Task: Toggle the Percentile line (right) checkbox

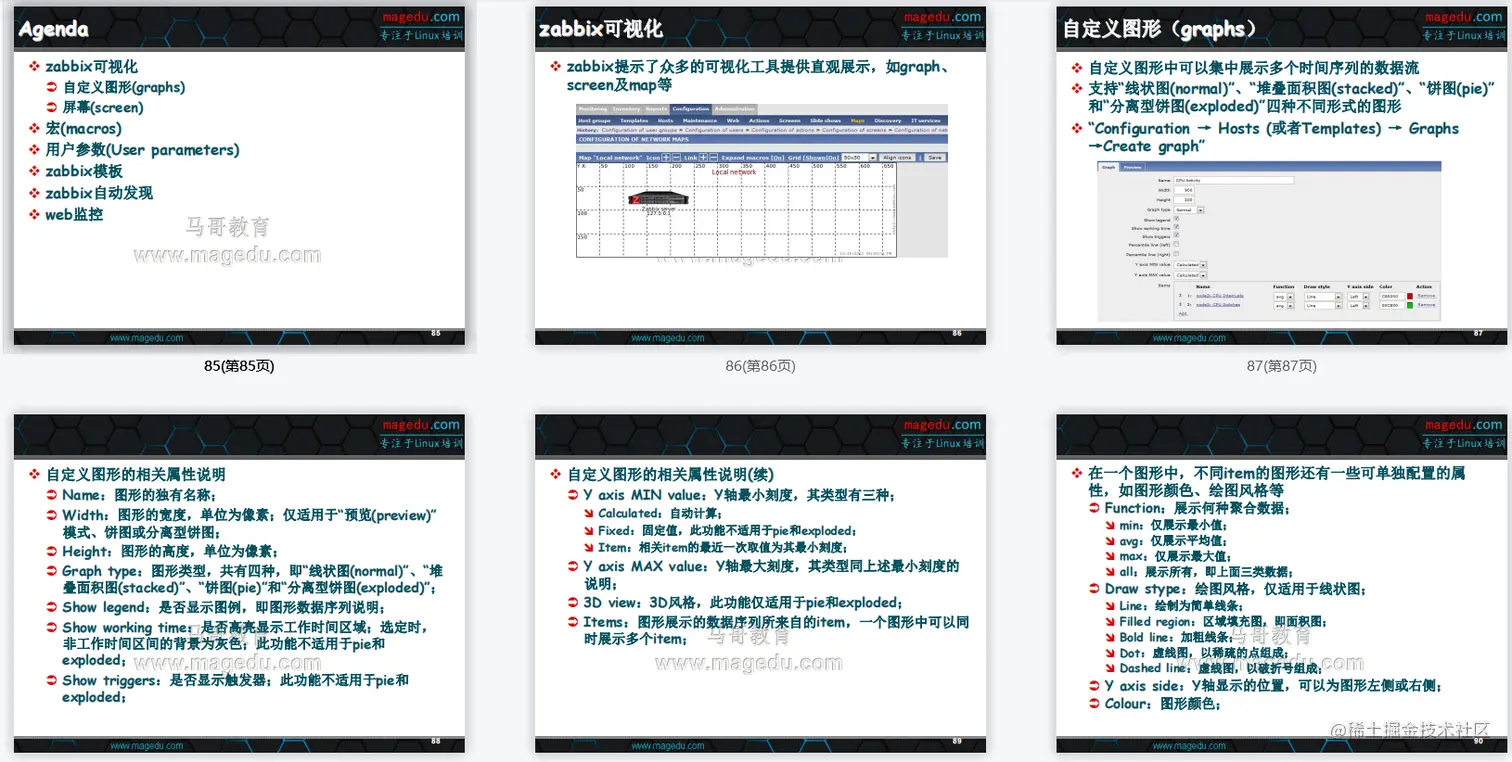Action: (x=1176, y=254)
